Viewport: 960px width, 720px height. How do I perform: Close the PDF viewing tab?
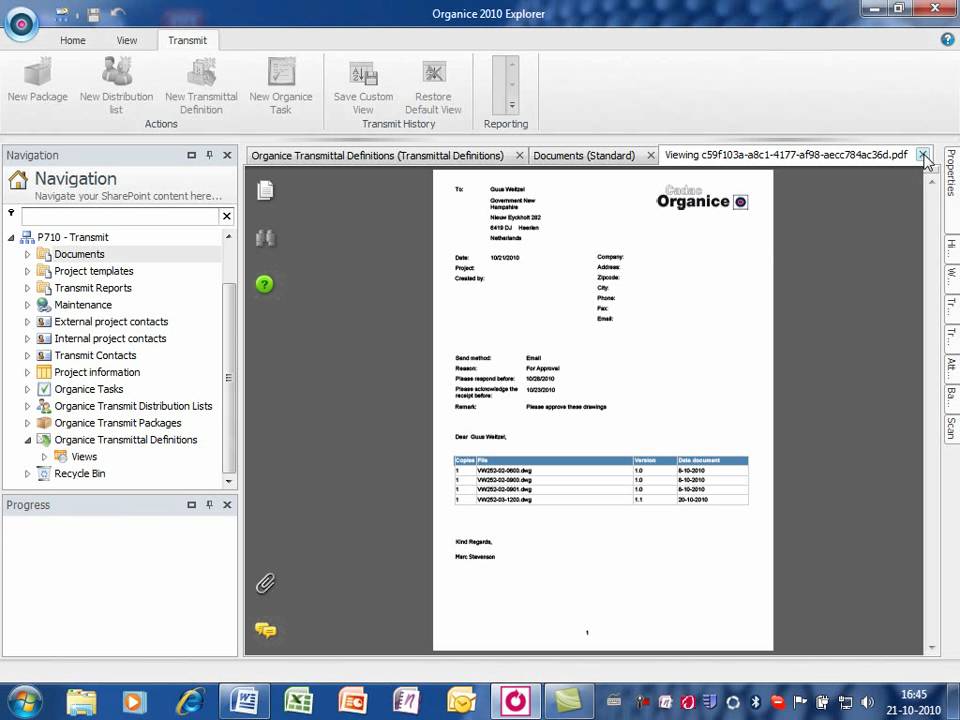pos(923,154)
